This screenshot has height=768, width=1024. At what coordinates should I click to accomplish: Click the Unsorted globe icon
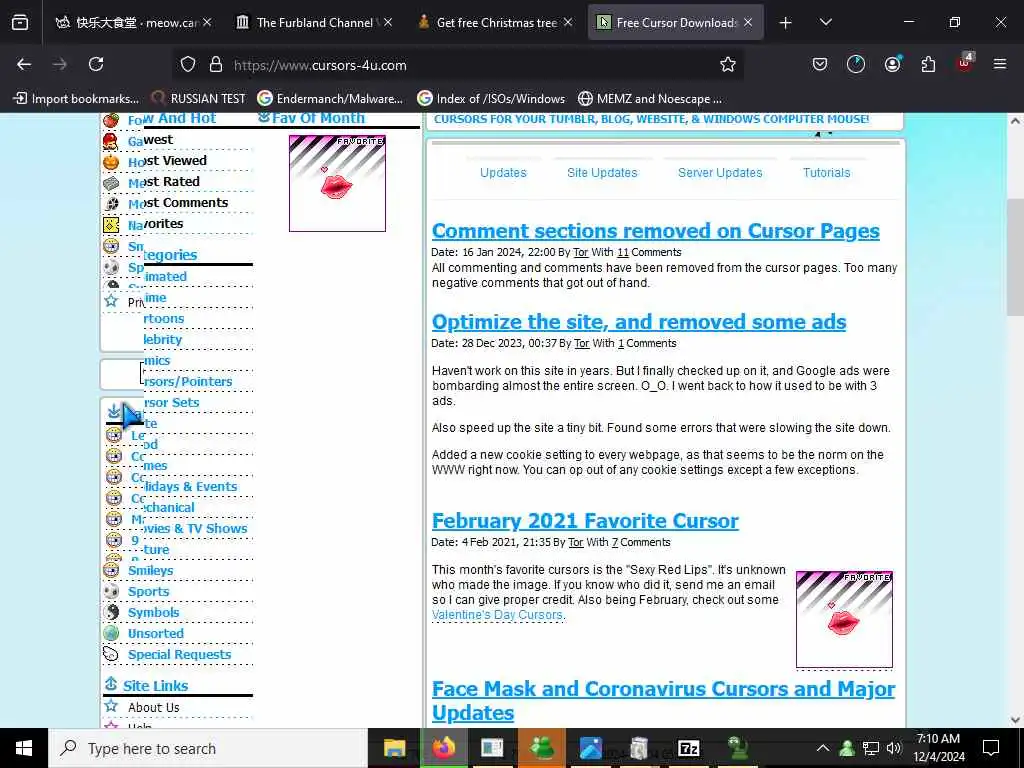coord(112,633)
